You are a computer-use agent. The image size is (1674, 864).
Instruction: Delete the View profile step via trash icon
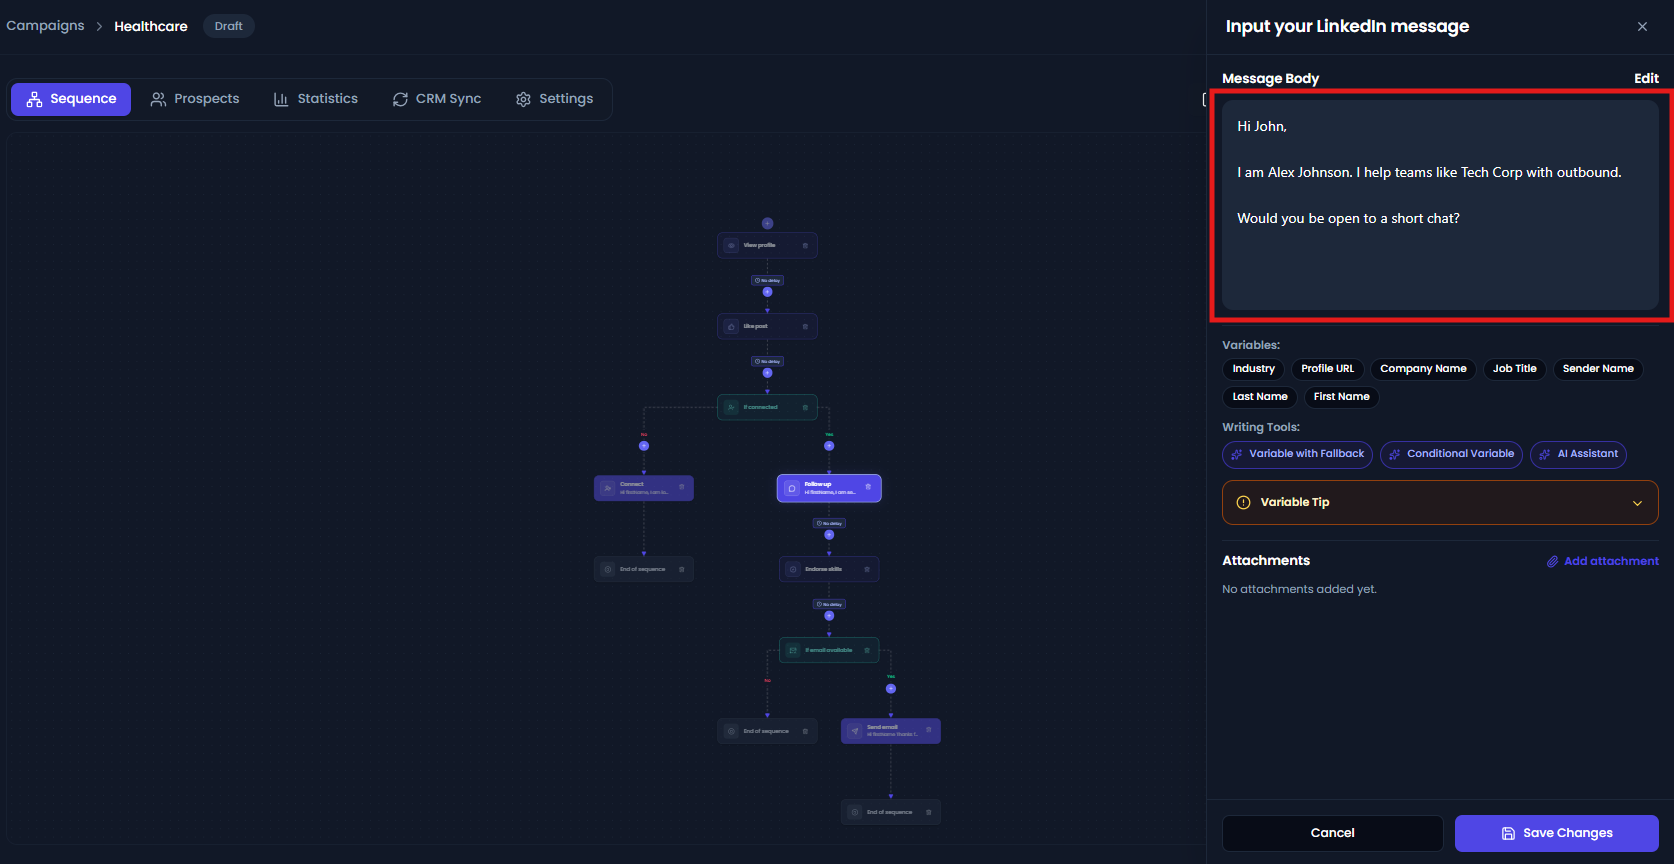pyautogui.click(x=805, y=246)
